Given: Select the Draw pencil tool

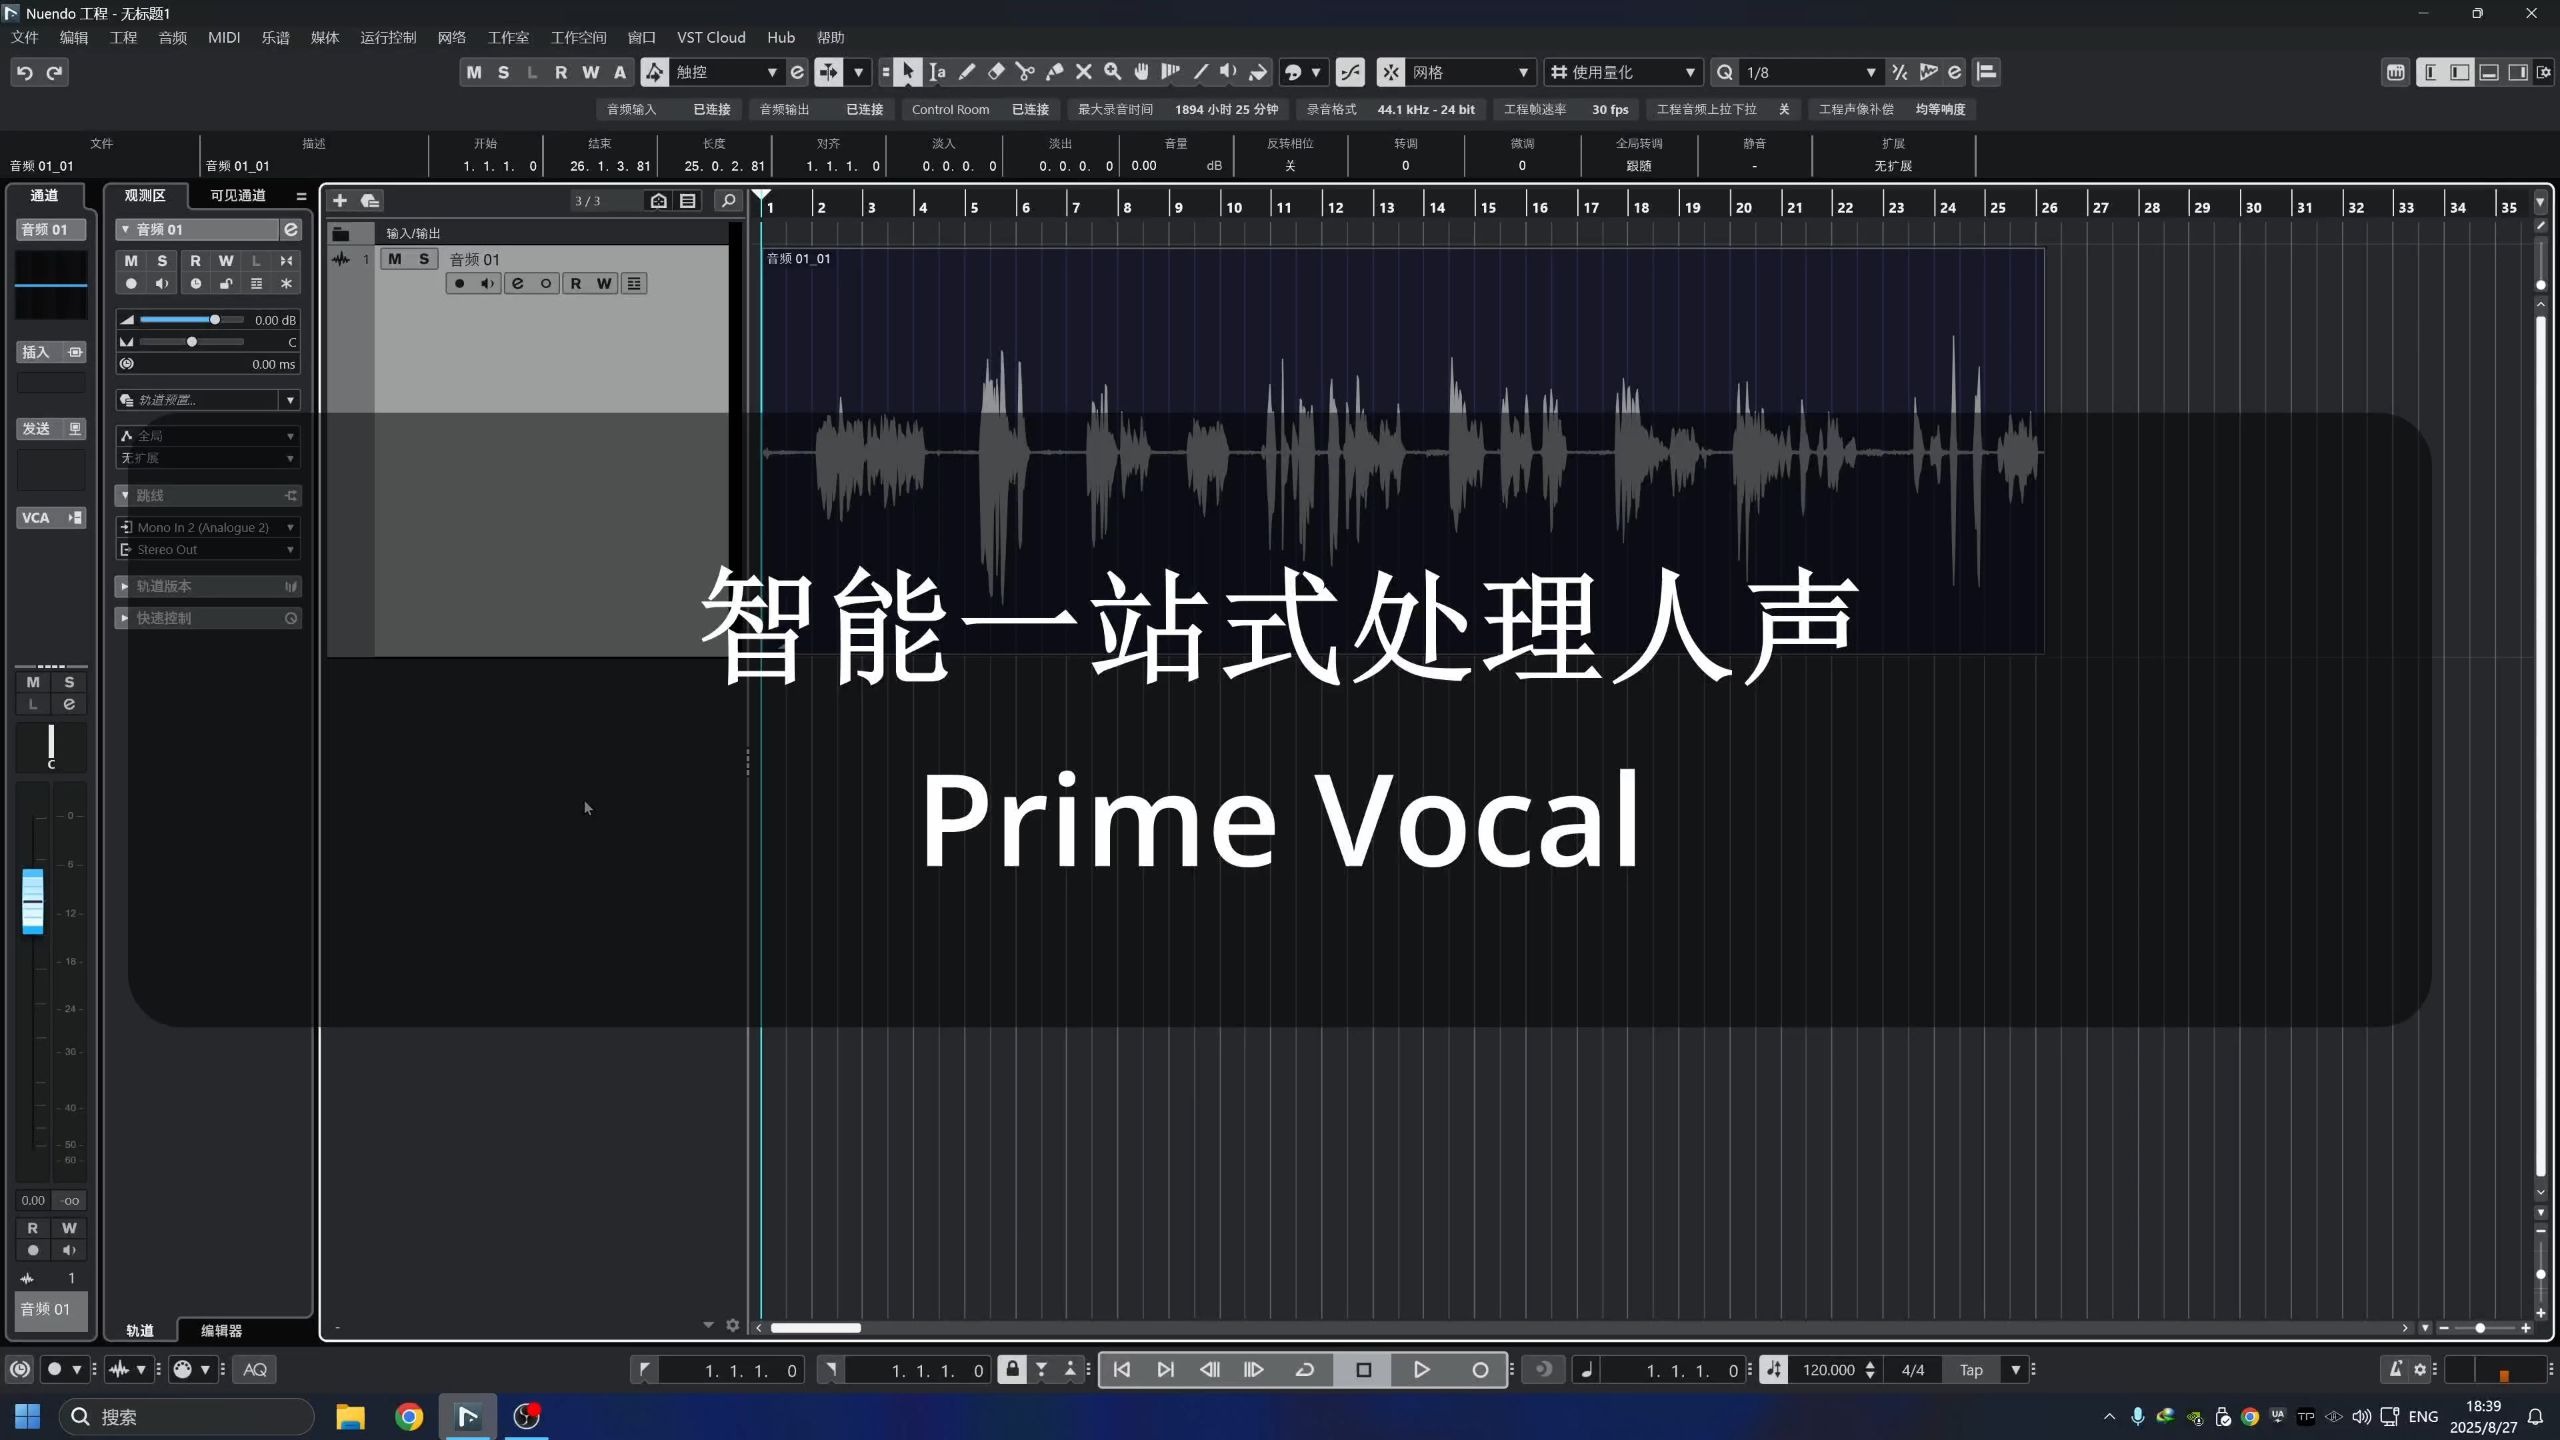Looking at the screenshot, I should [966, 72].
